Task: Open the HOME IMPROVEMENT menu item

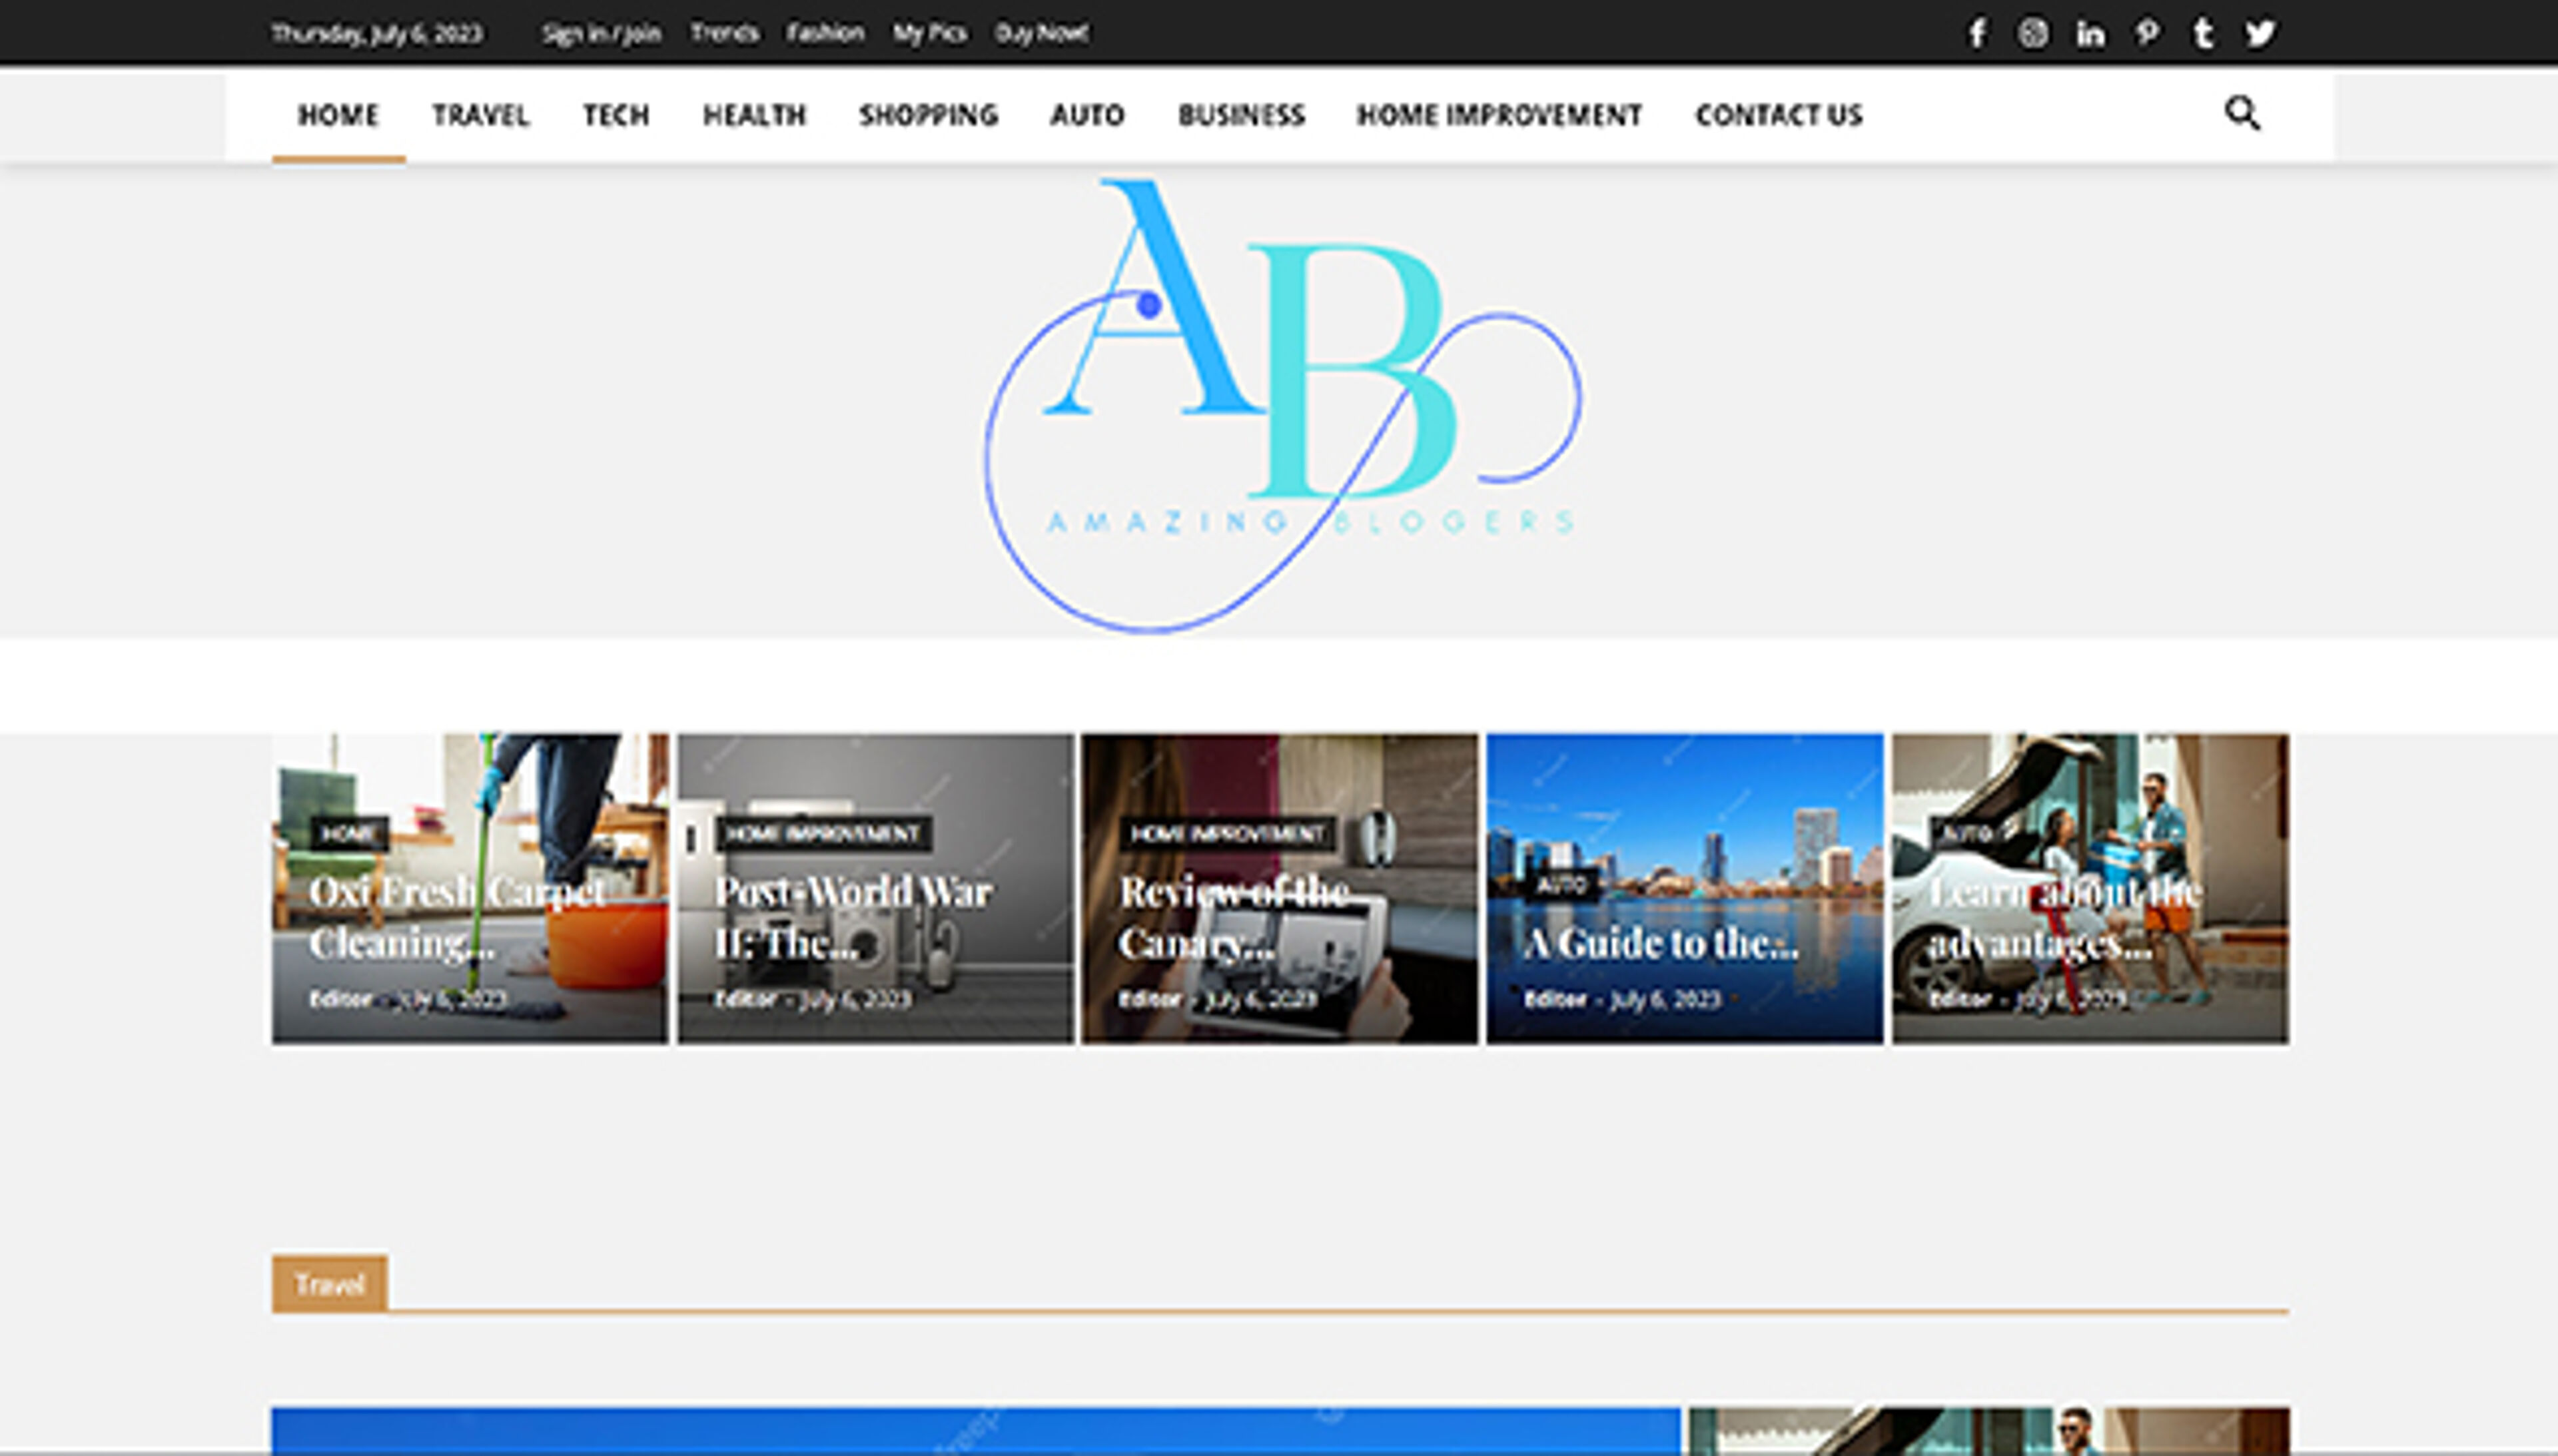Action: coord(1499,115)
